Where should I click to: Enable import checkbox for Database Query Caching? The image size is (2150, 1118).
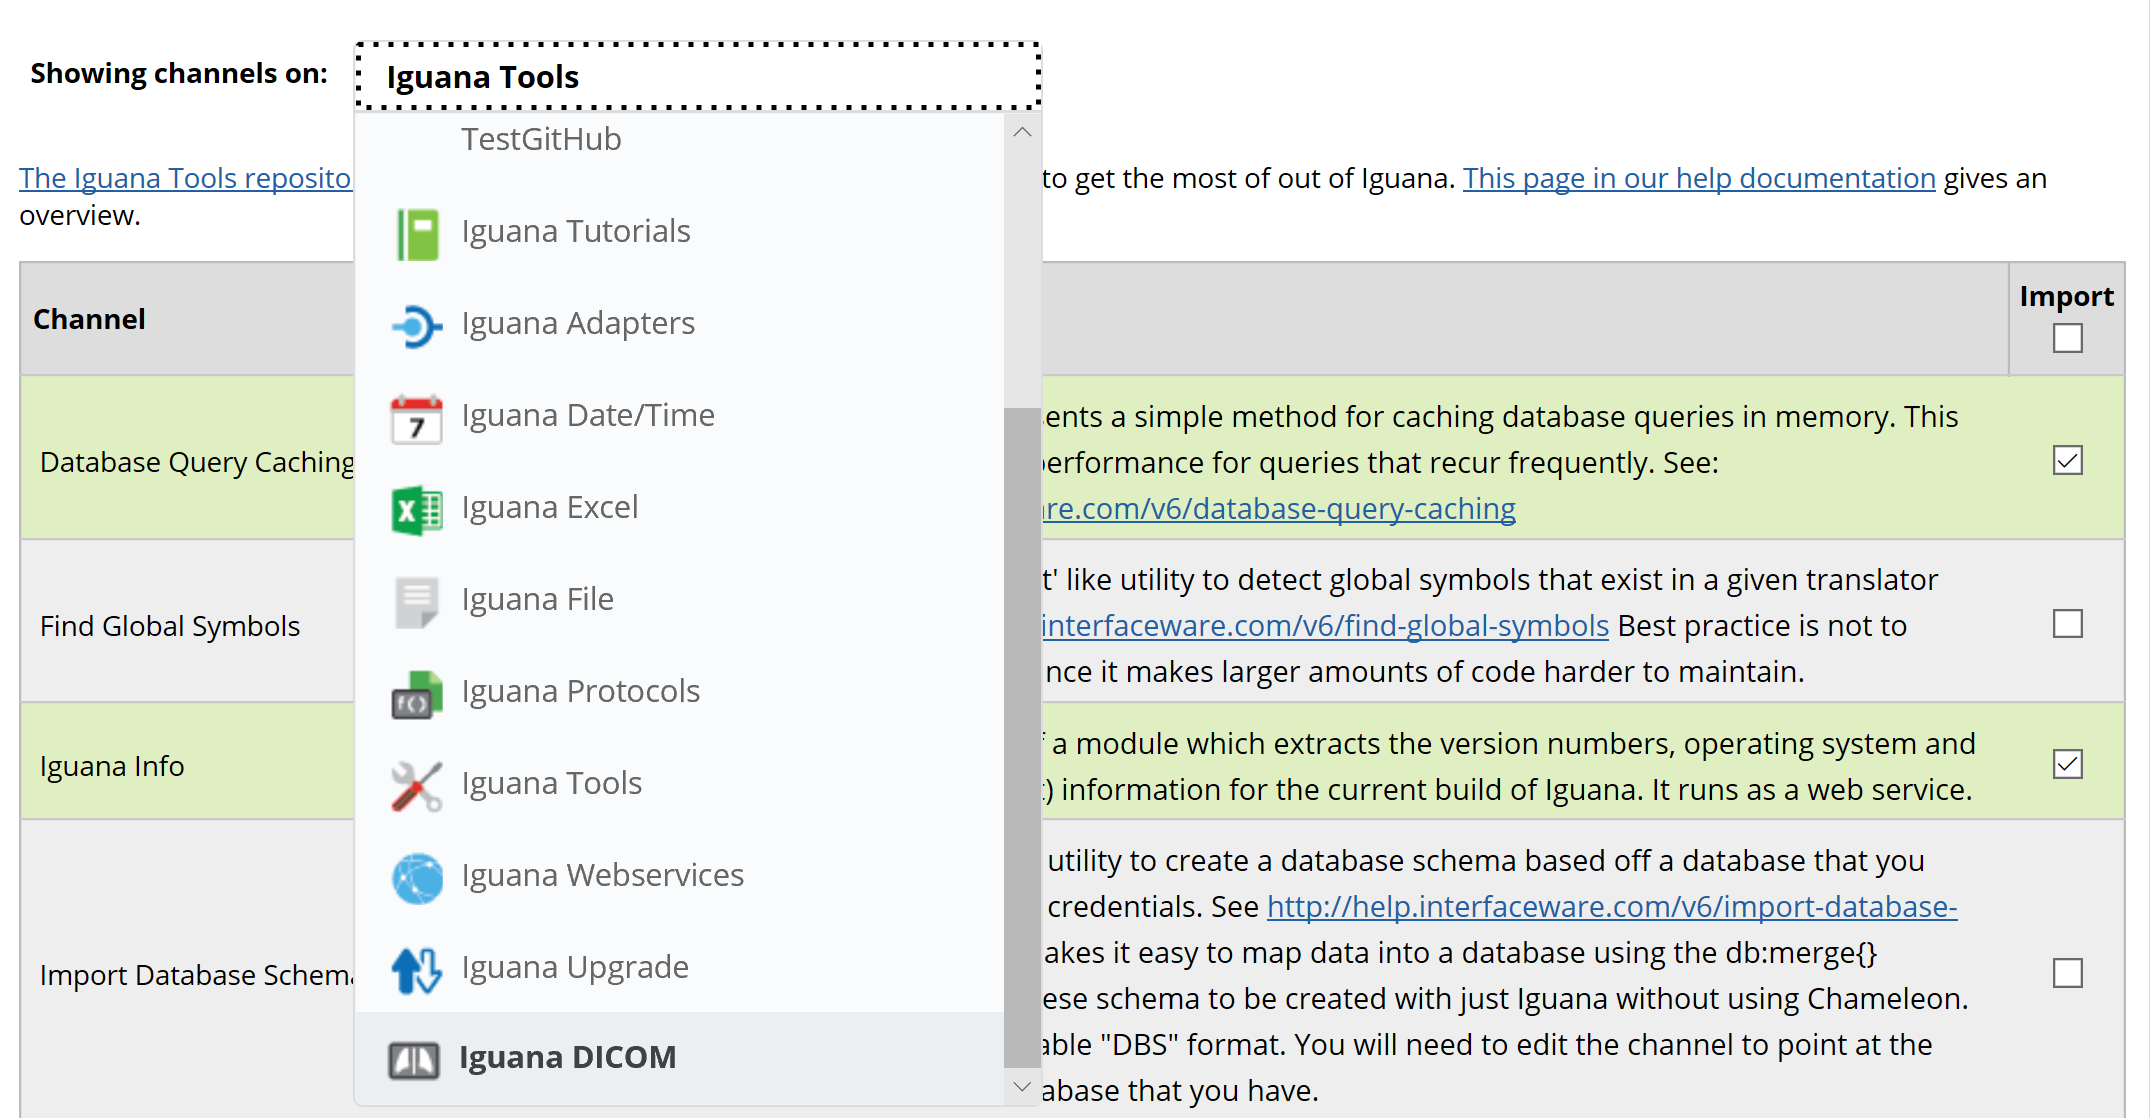coord(2069,461)
